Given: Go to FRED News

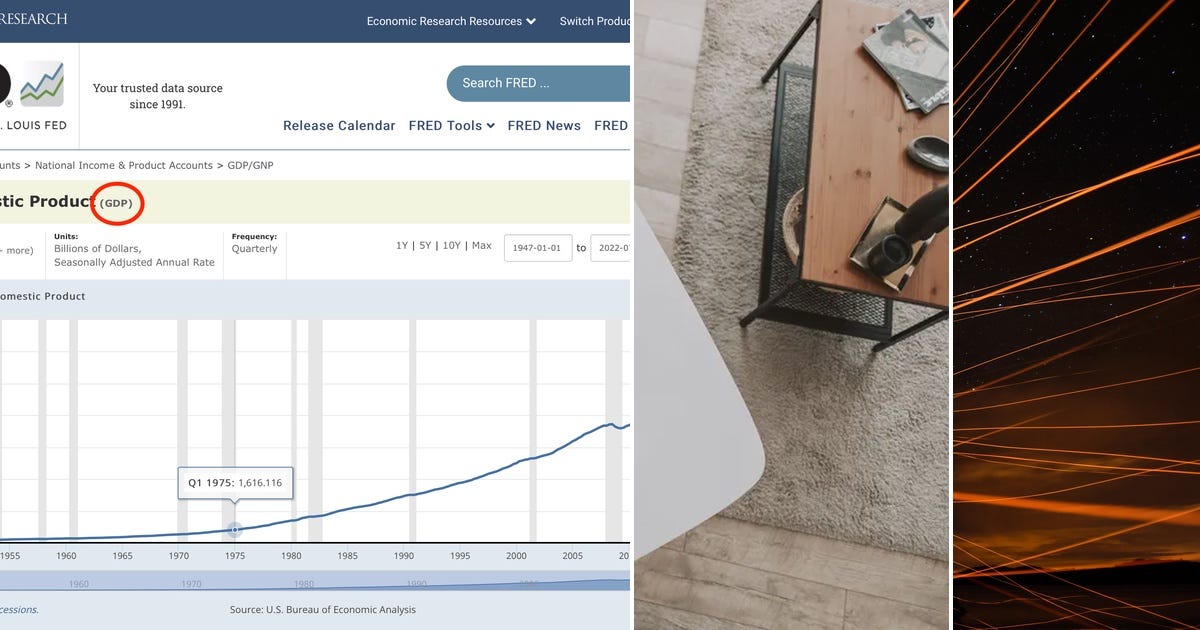Looking at the screenshot, I should pyautogui.click(x=544, y=126).
